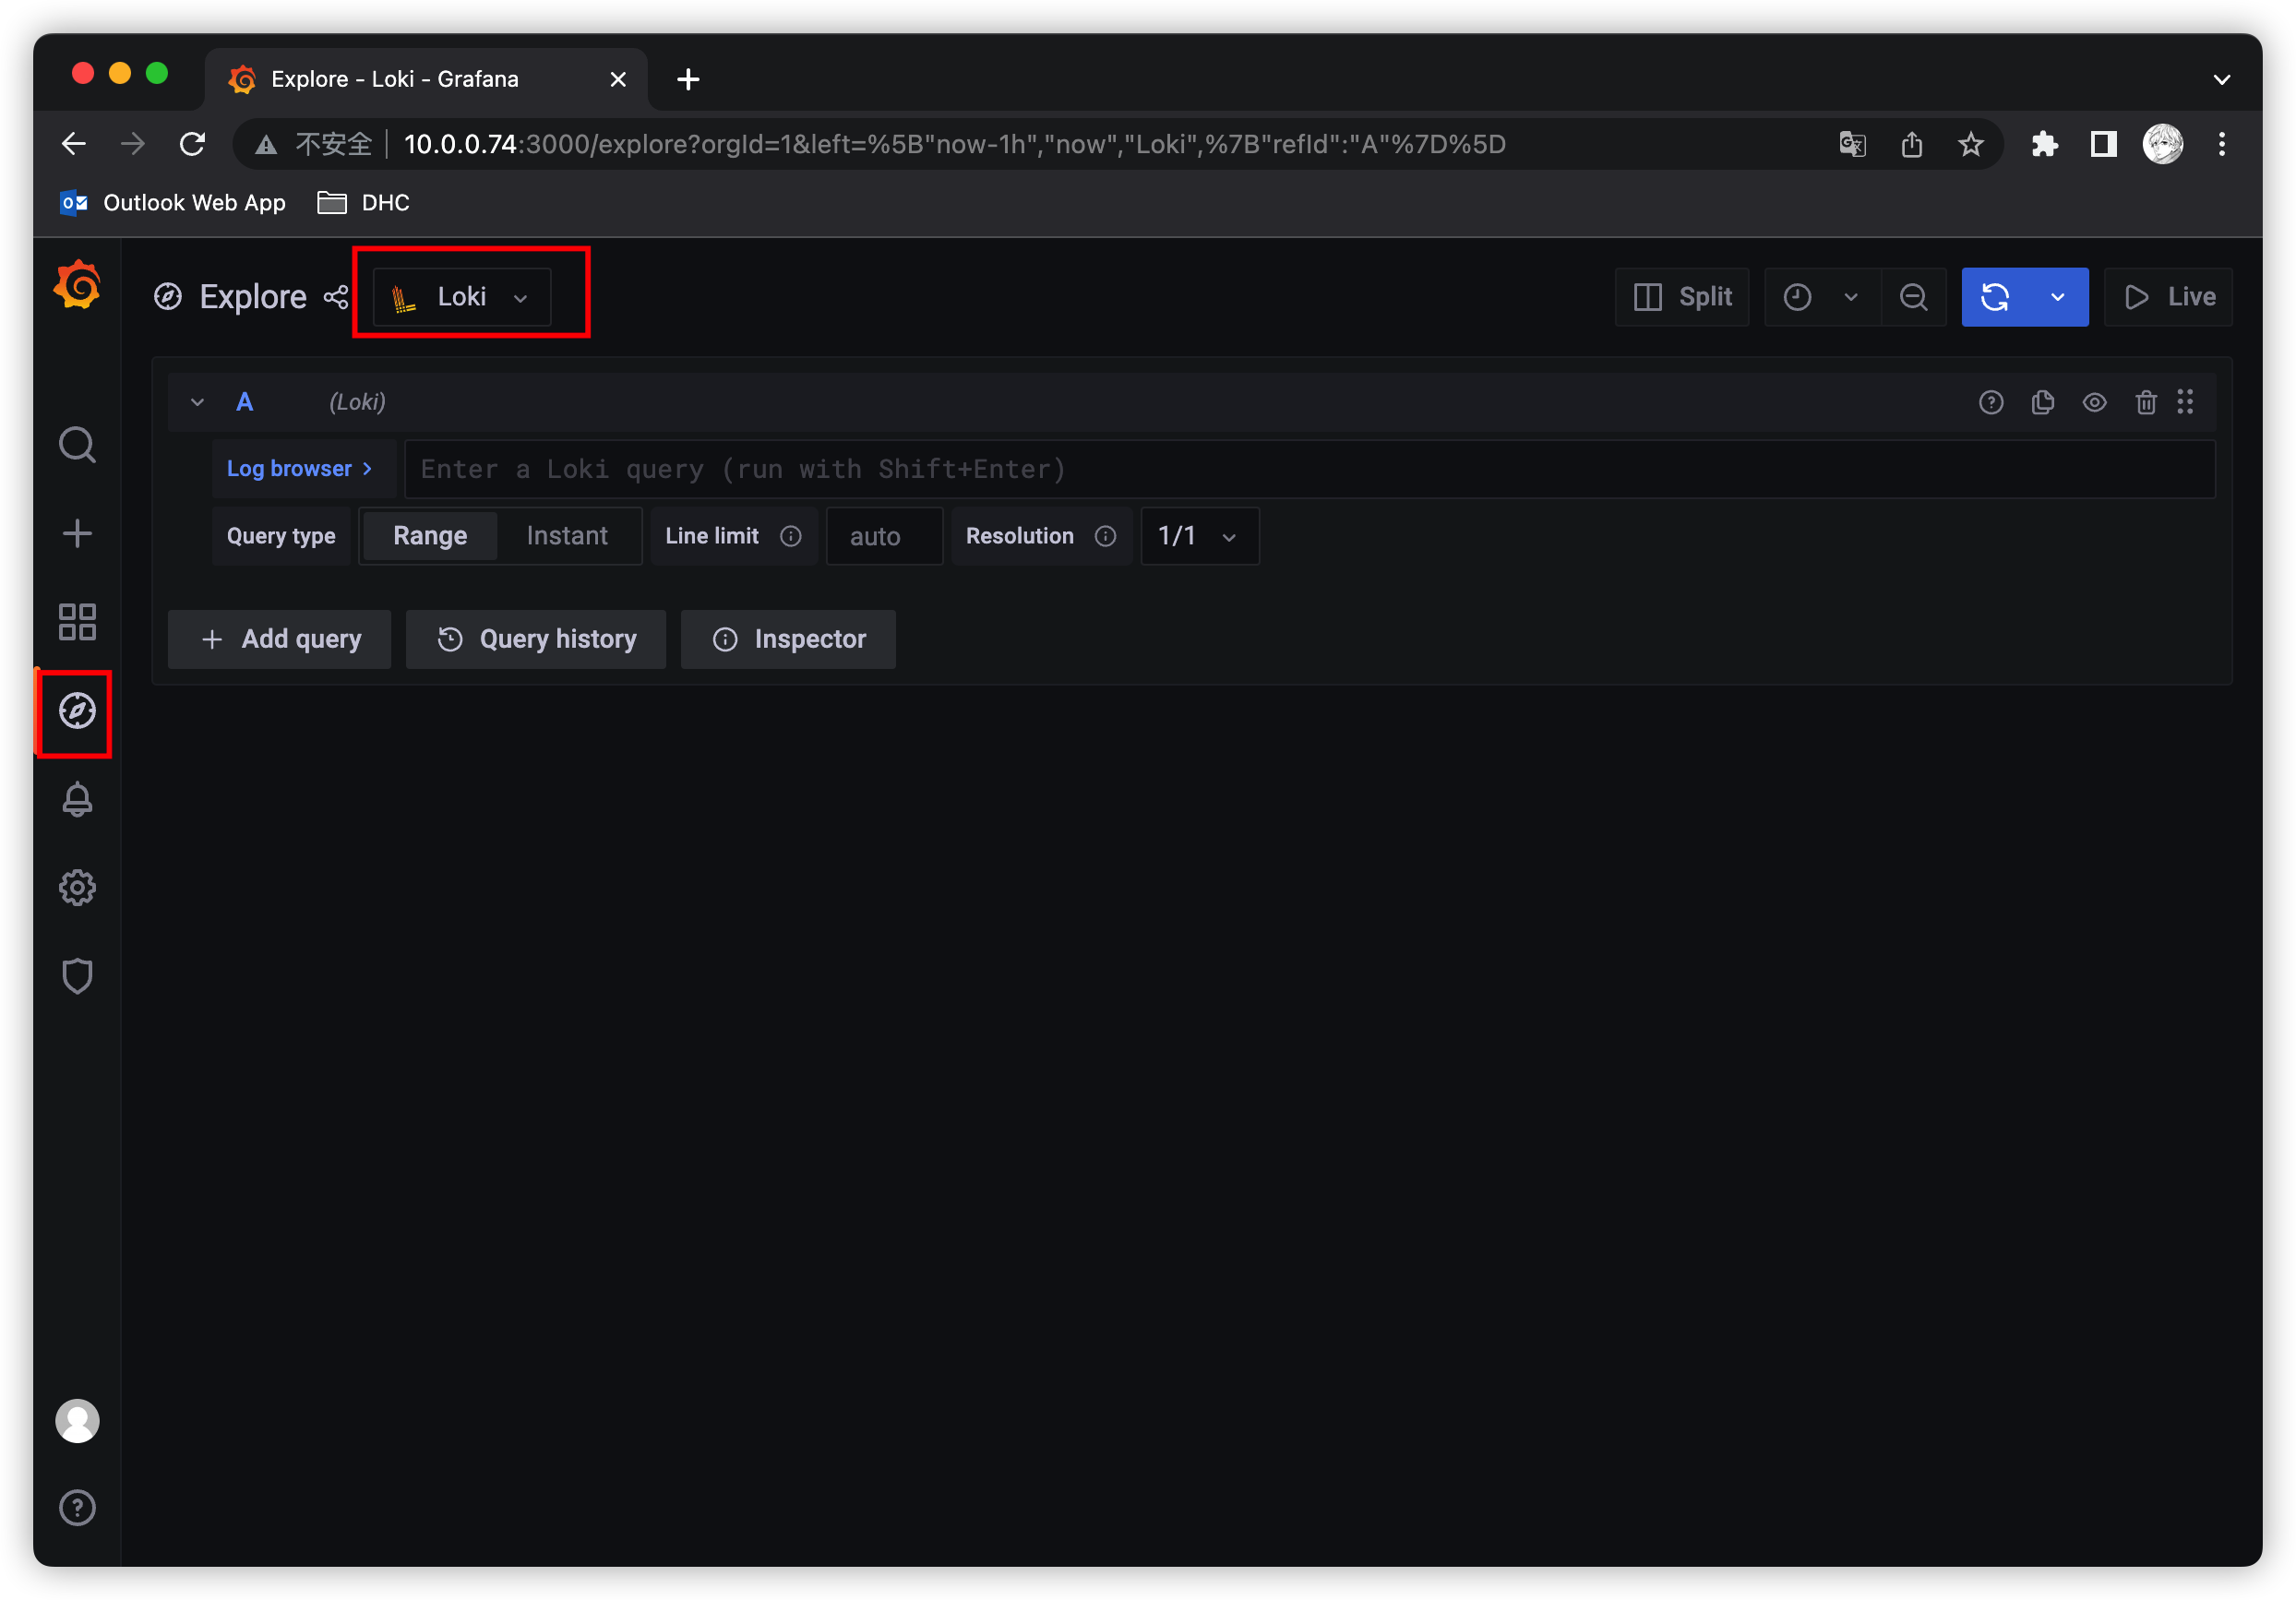Click the sidebar Search magnifier icon

pyautogui.click(x=77, y=445)
